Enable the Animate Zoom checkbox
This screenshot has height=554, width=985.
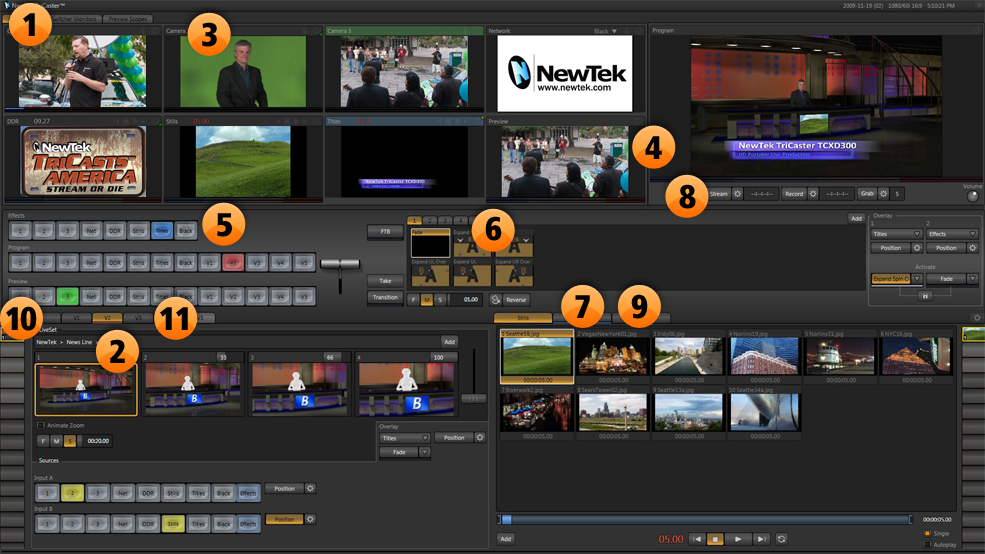(40, 425)
